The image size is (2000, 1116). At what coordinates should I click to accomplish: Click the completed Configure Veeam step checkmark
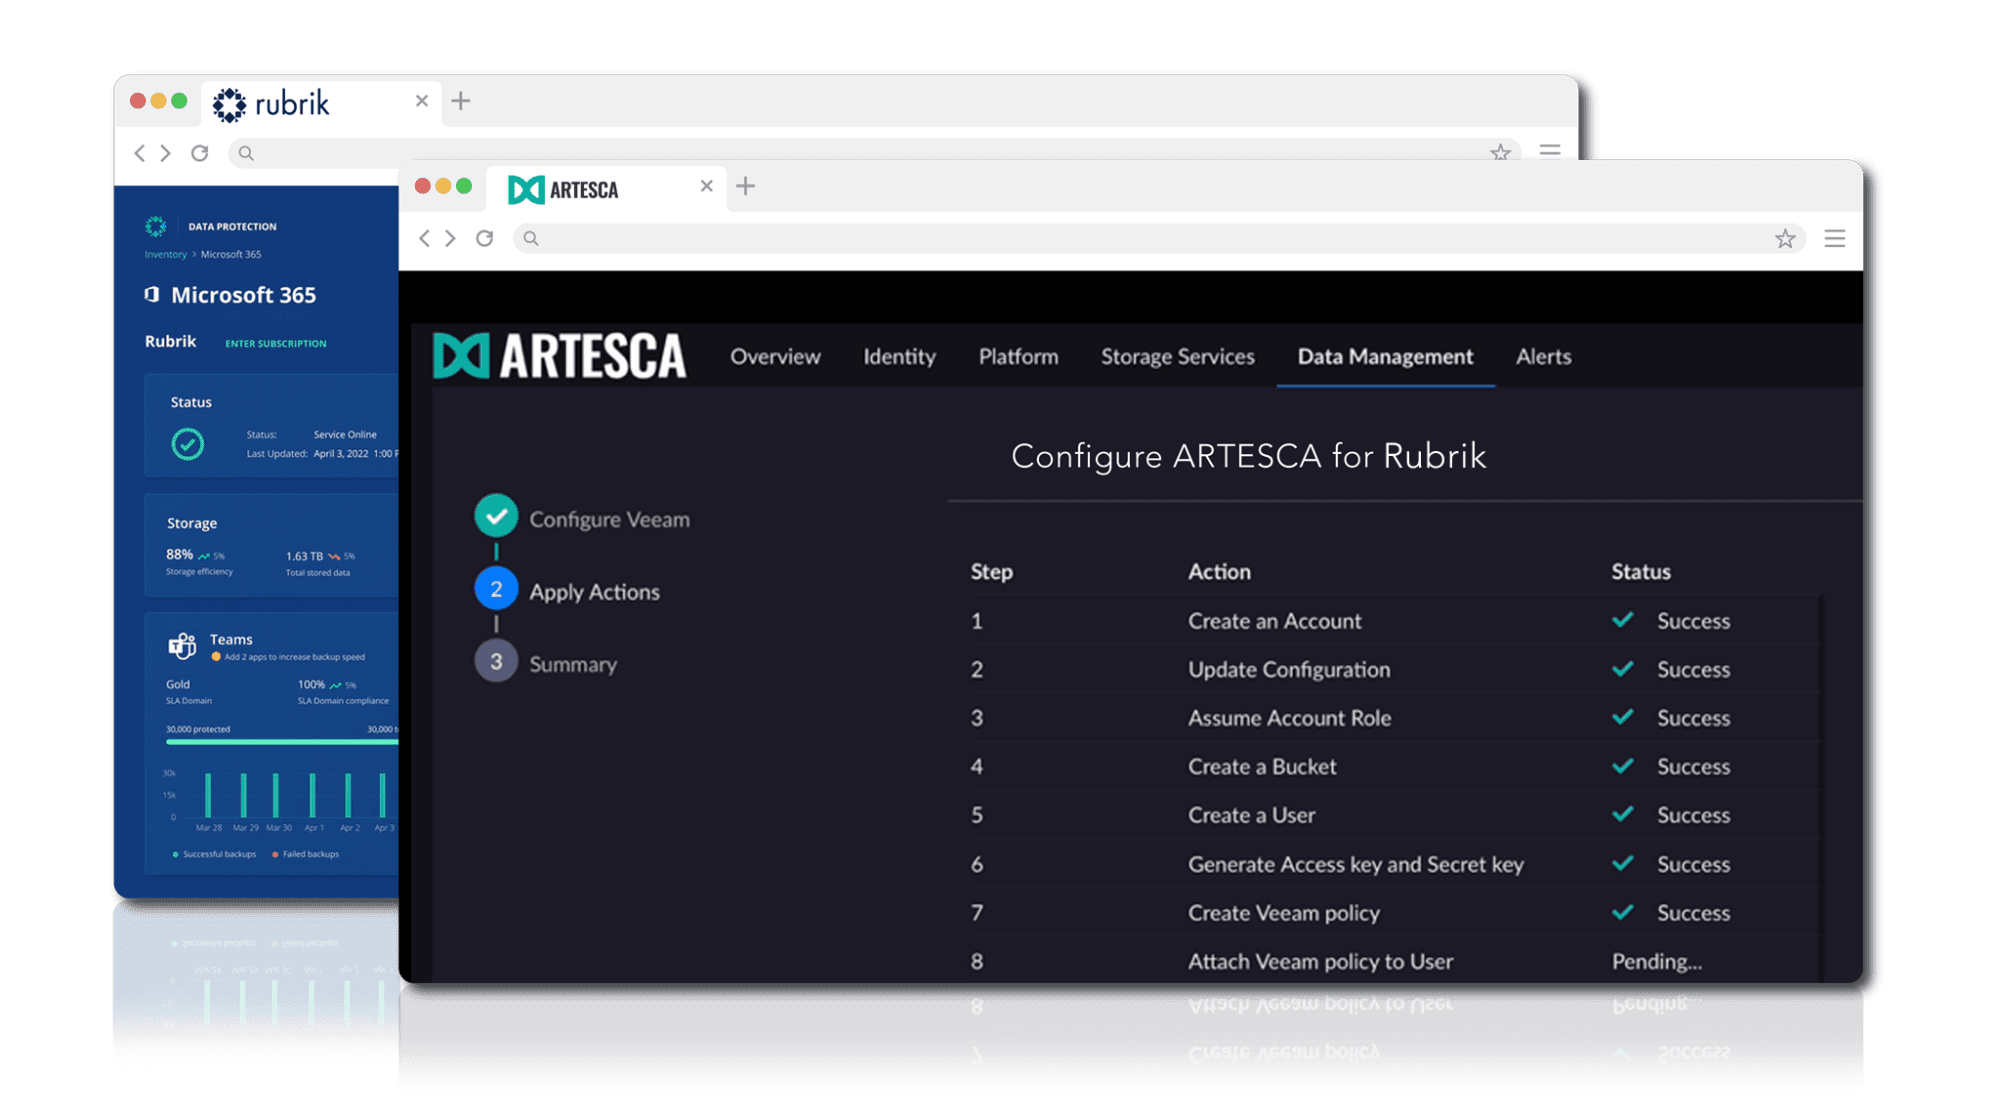496,517
